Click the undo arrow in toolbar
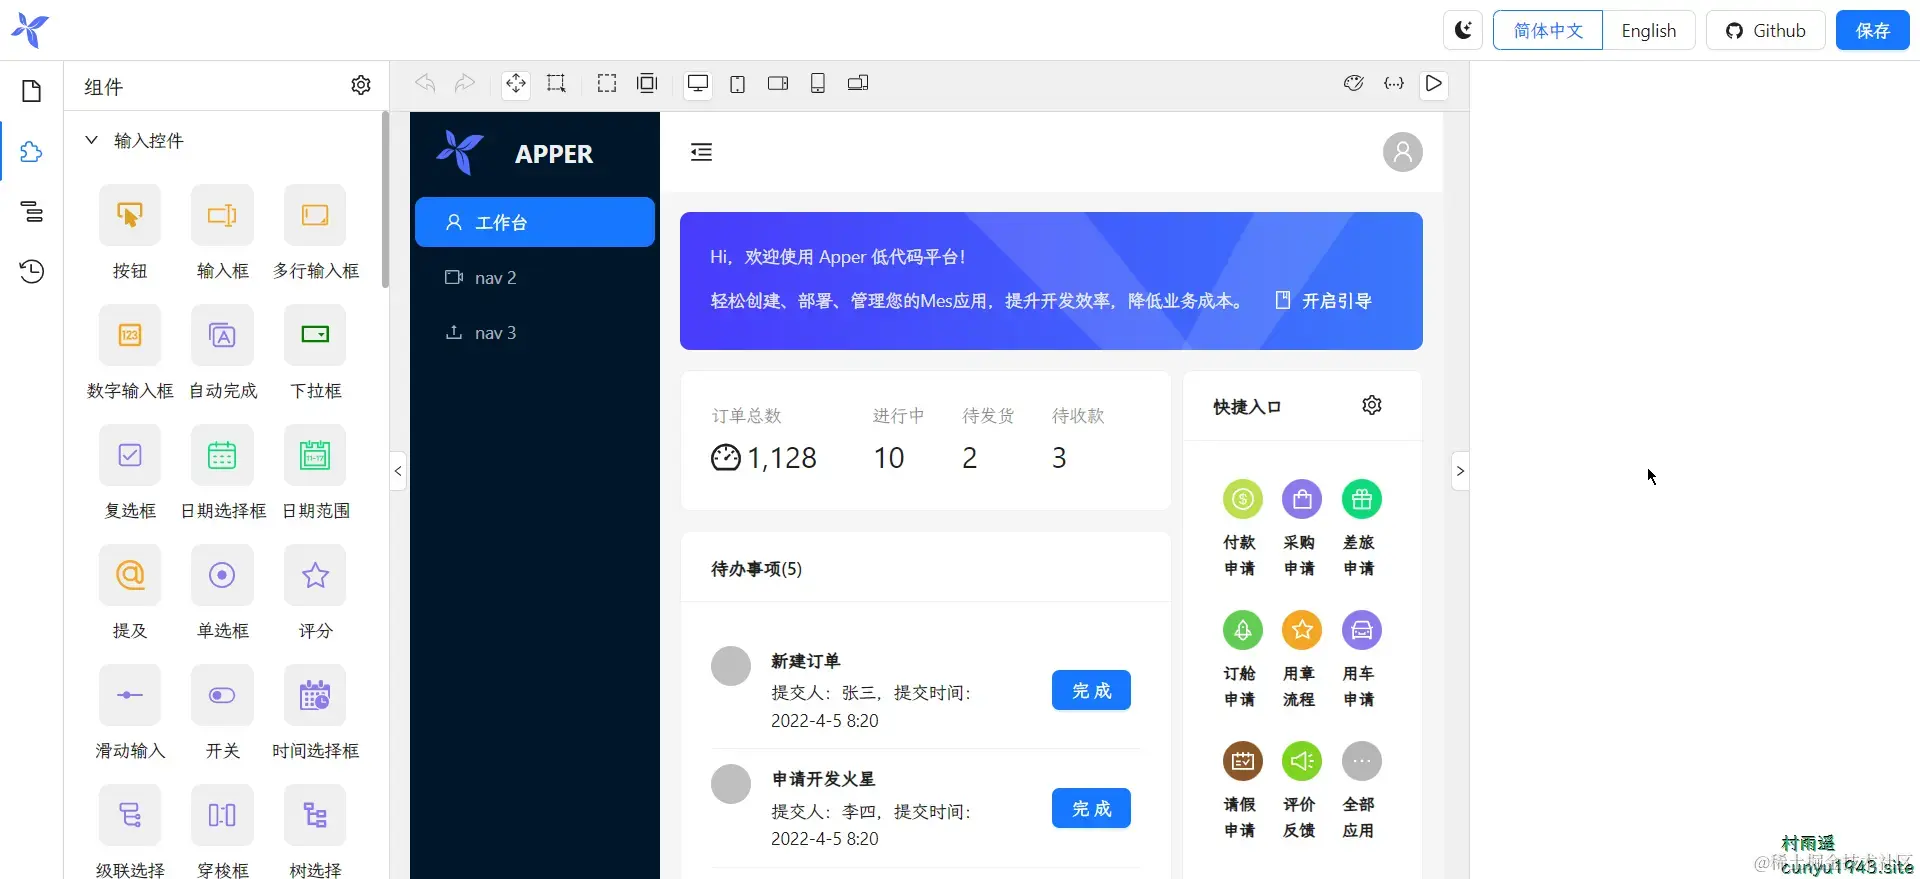 click(x=425, y=83)
